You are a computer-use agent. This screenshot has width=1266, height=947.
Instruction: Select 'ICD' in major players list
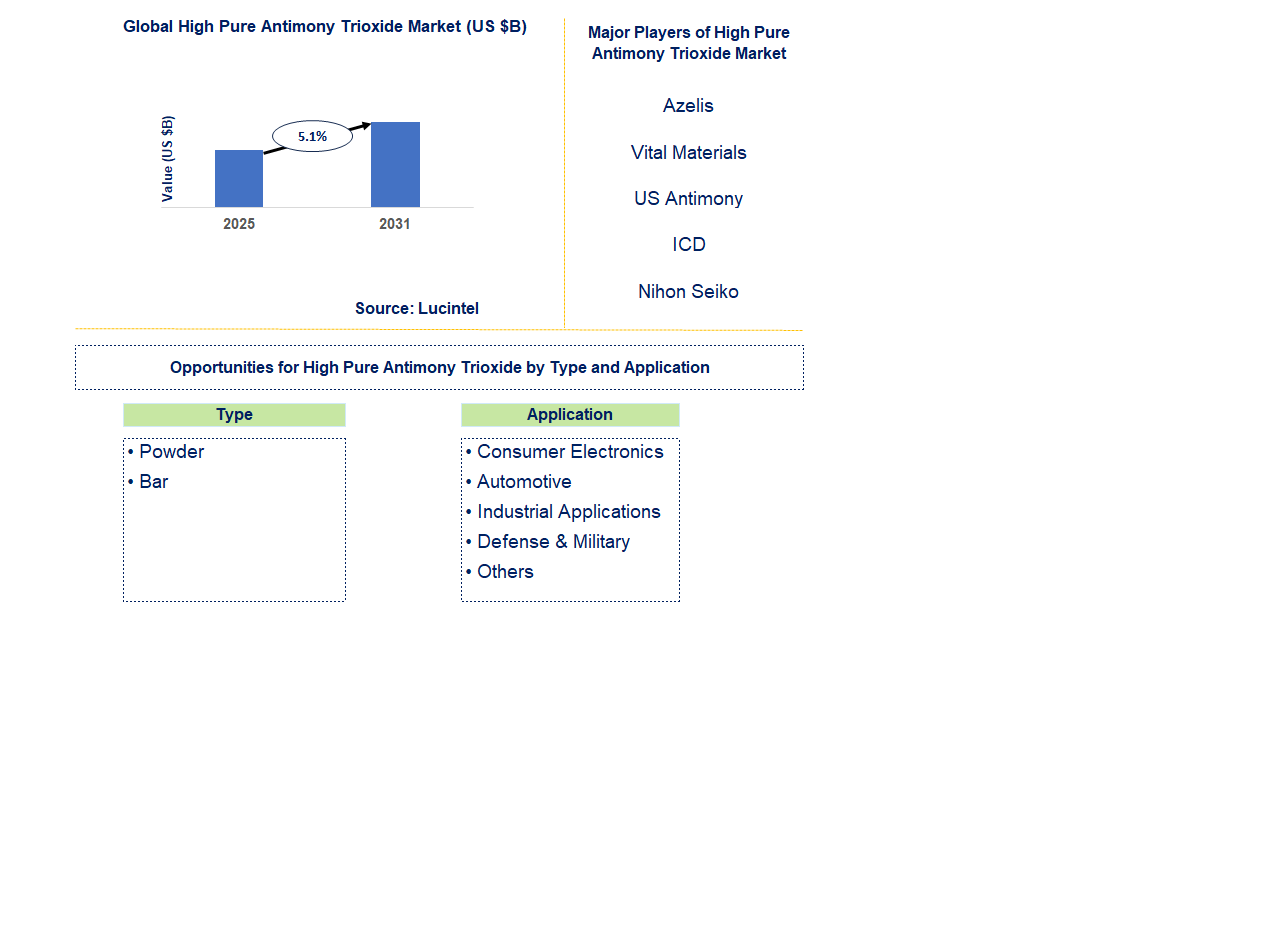pyautogui.click(x=689, y=245)
